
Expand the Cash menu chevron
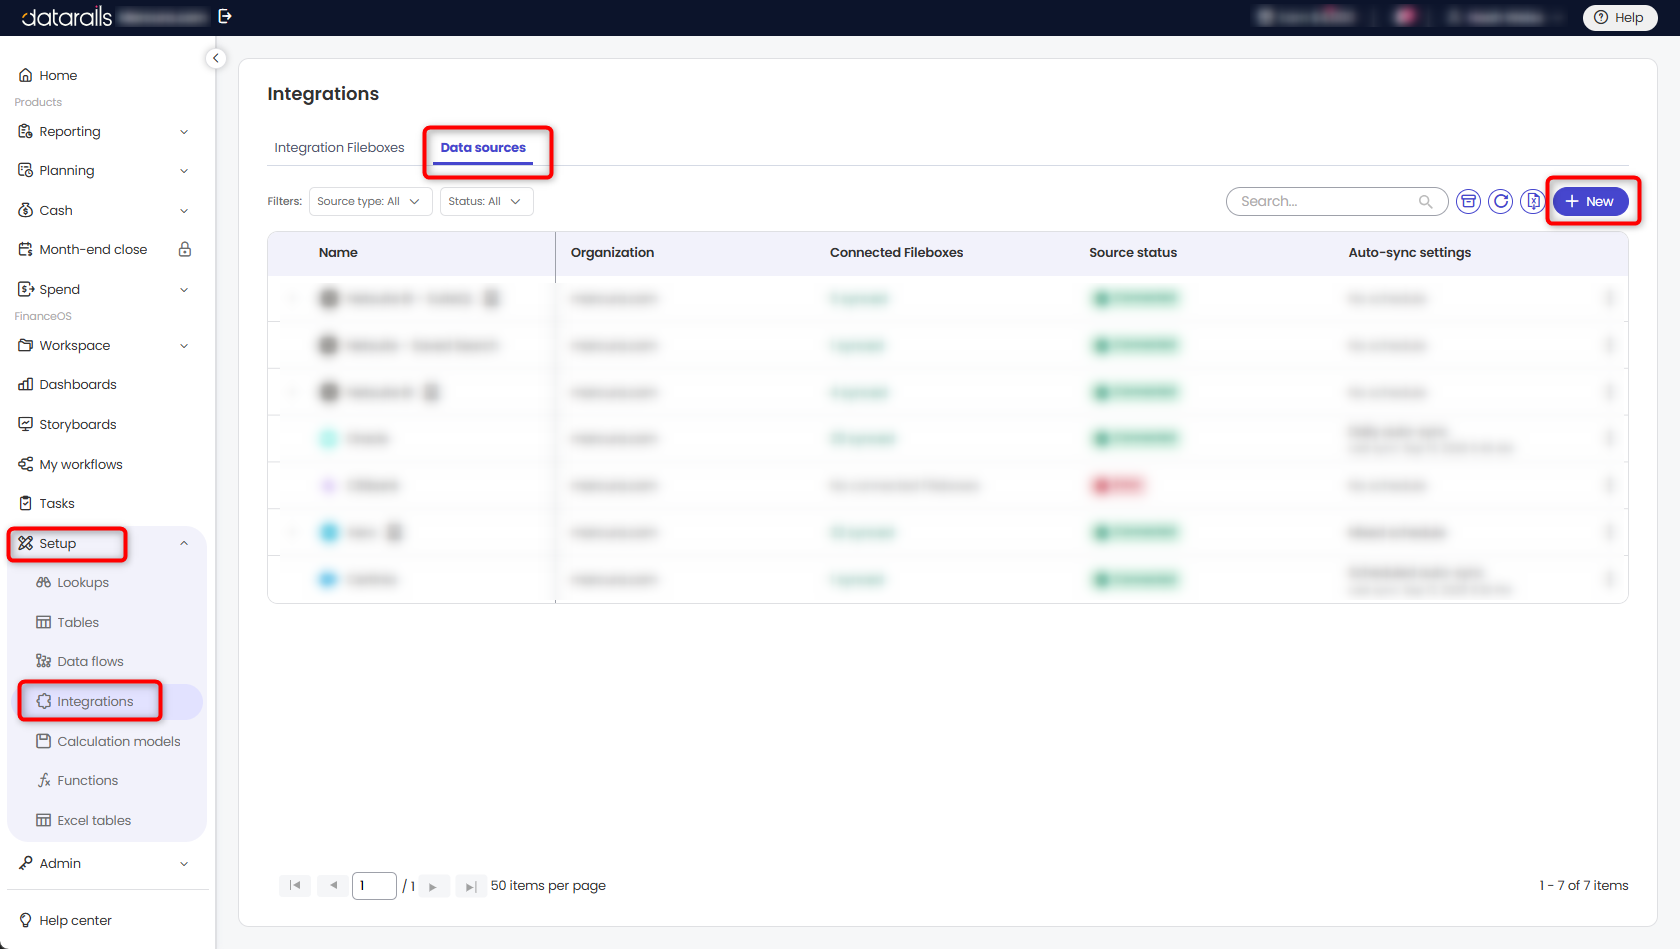coord(184,211)
